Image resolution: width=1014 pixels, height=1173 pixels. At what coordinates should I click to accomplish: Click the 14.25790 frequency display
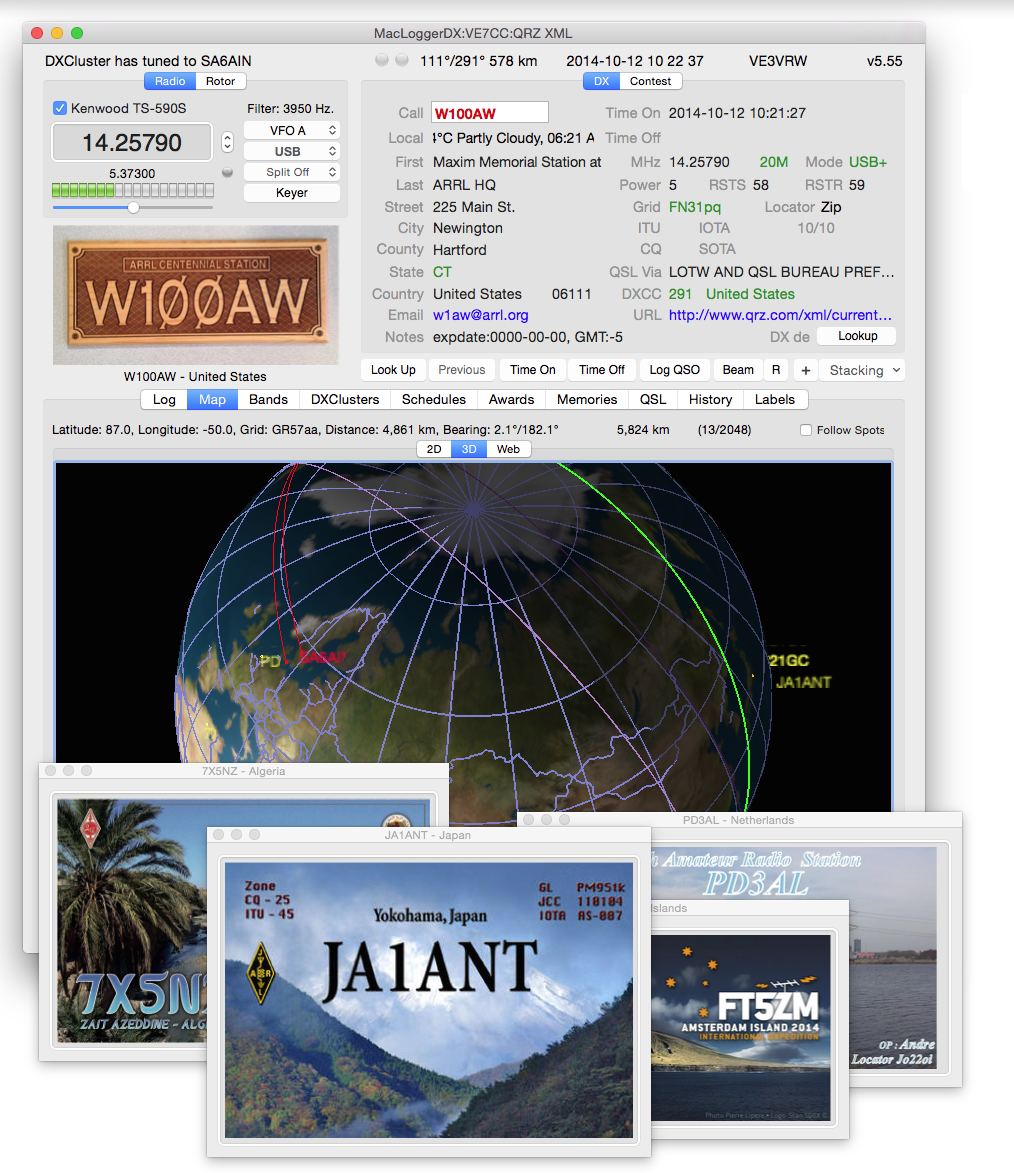[x=132, y=142]
